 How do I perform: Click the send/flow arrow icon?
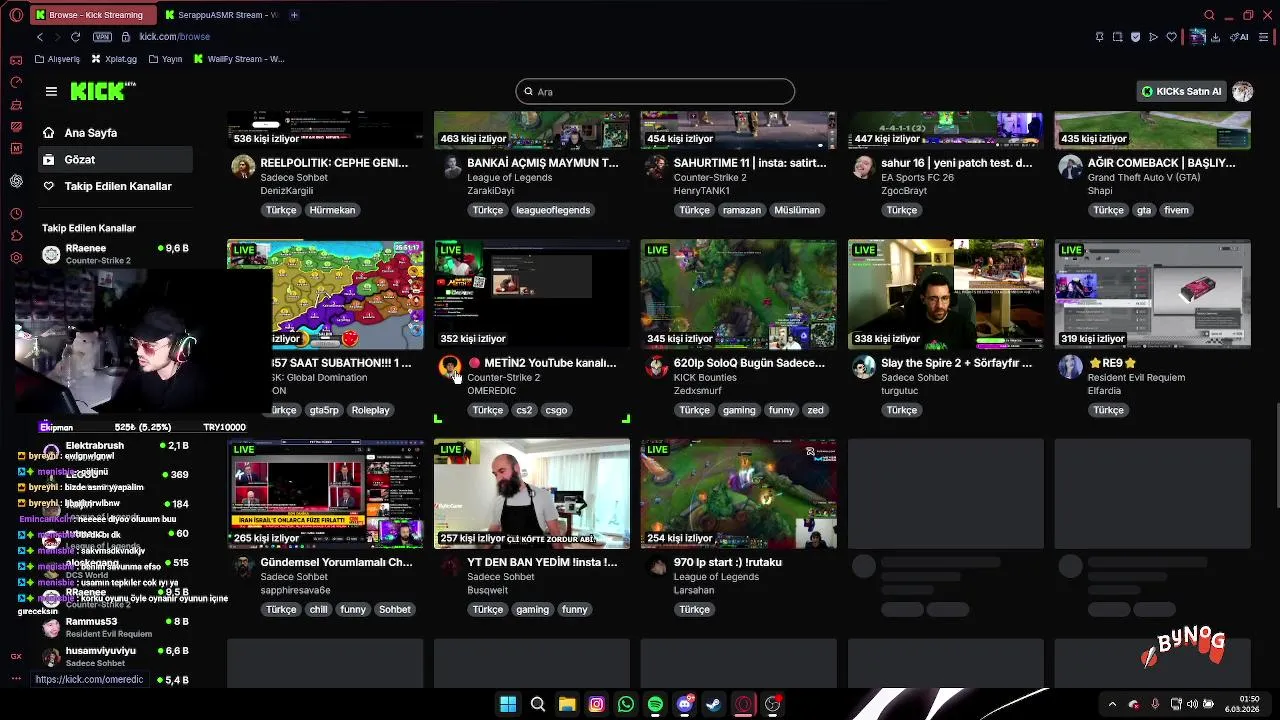coord(1153,37)
